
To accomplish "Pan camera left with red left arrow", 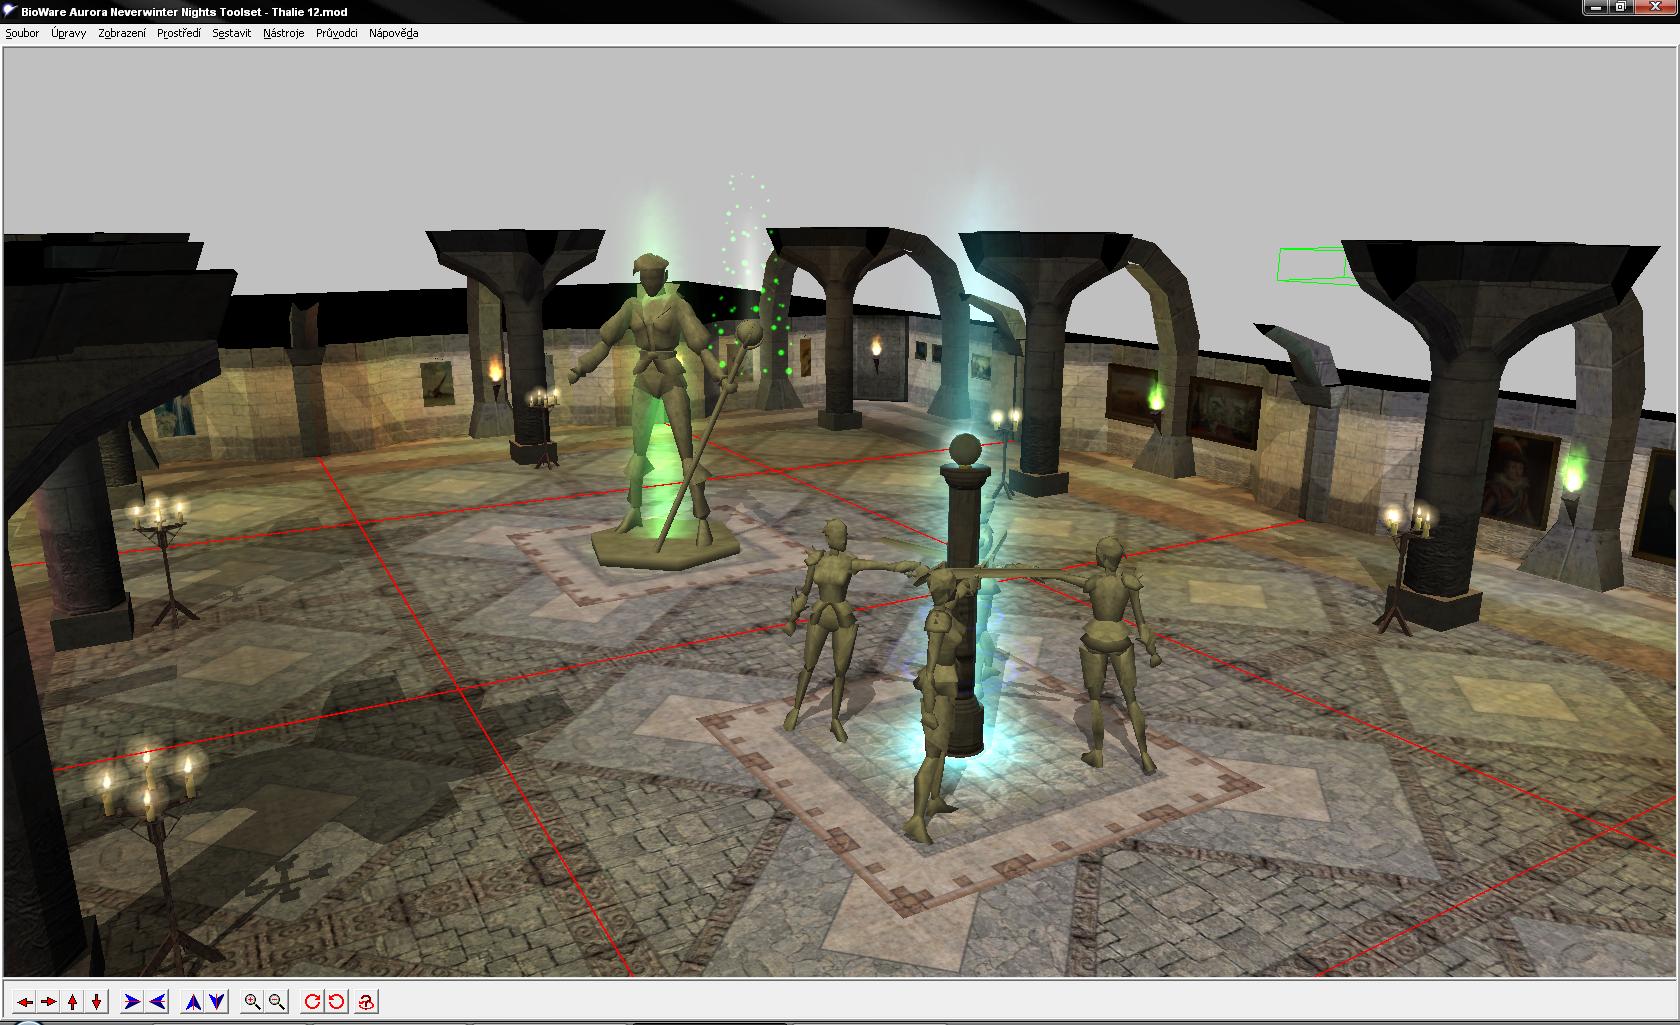I will tap(24, 1002).
